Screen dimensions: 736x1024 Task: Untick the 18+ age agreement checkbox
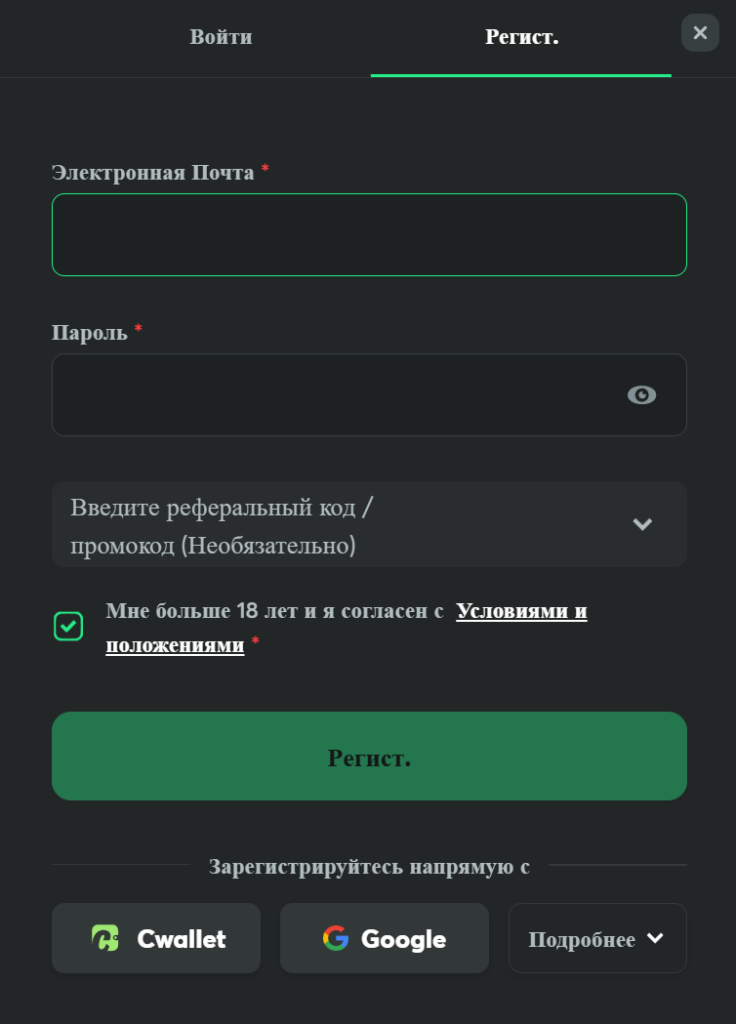point(68,626)
